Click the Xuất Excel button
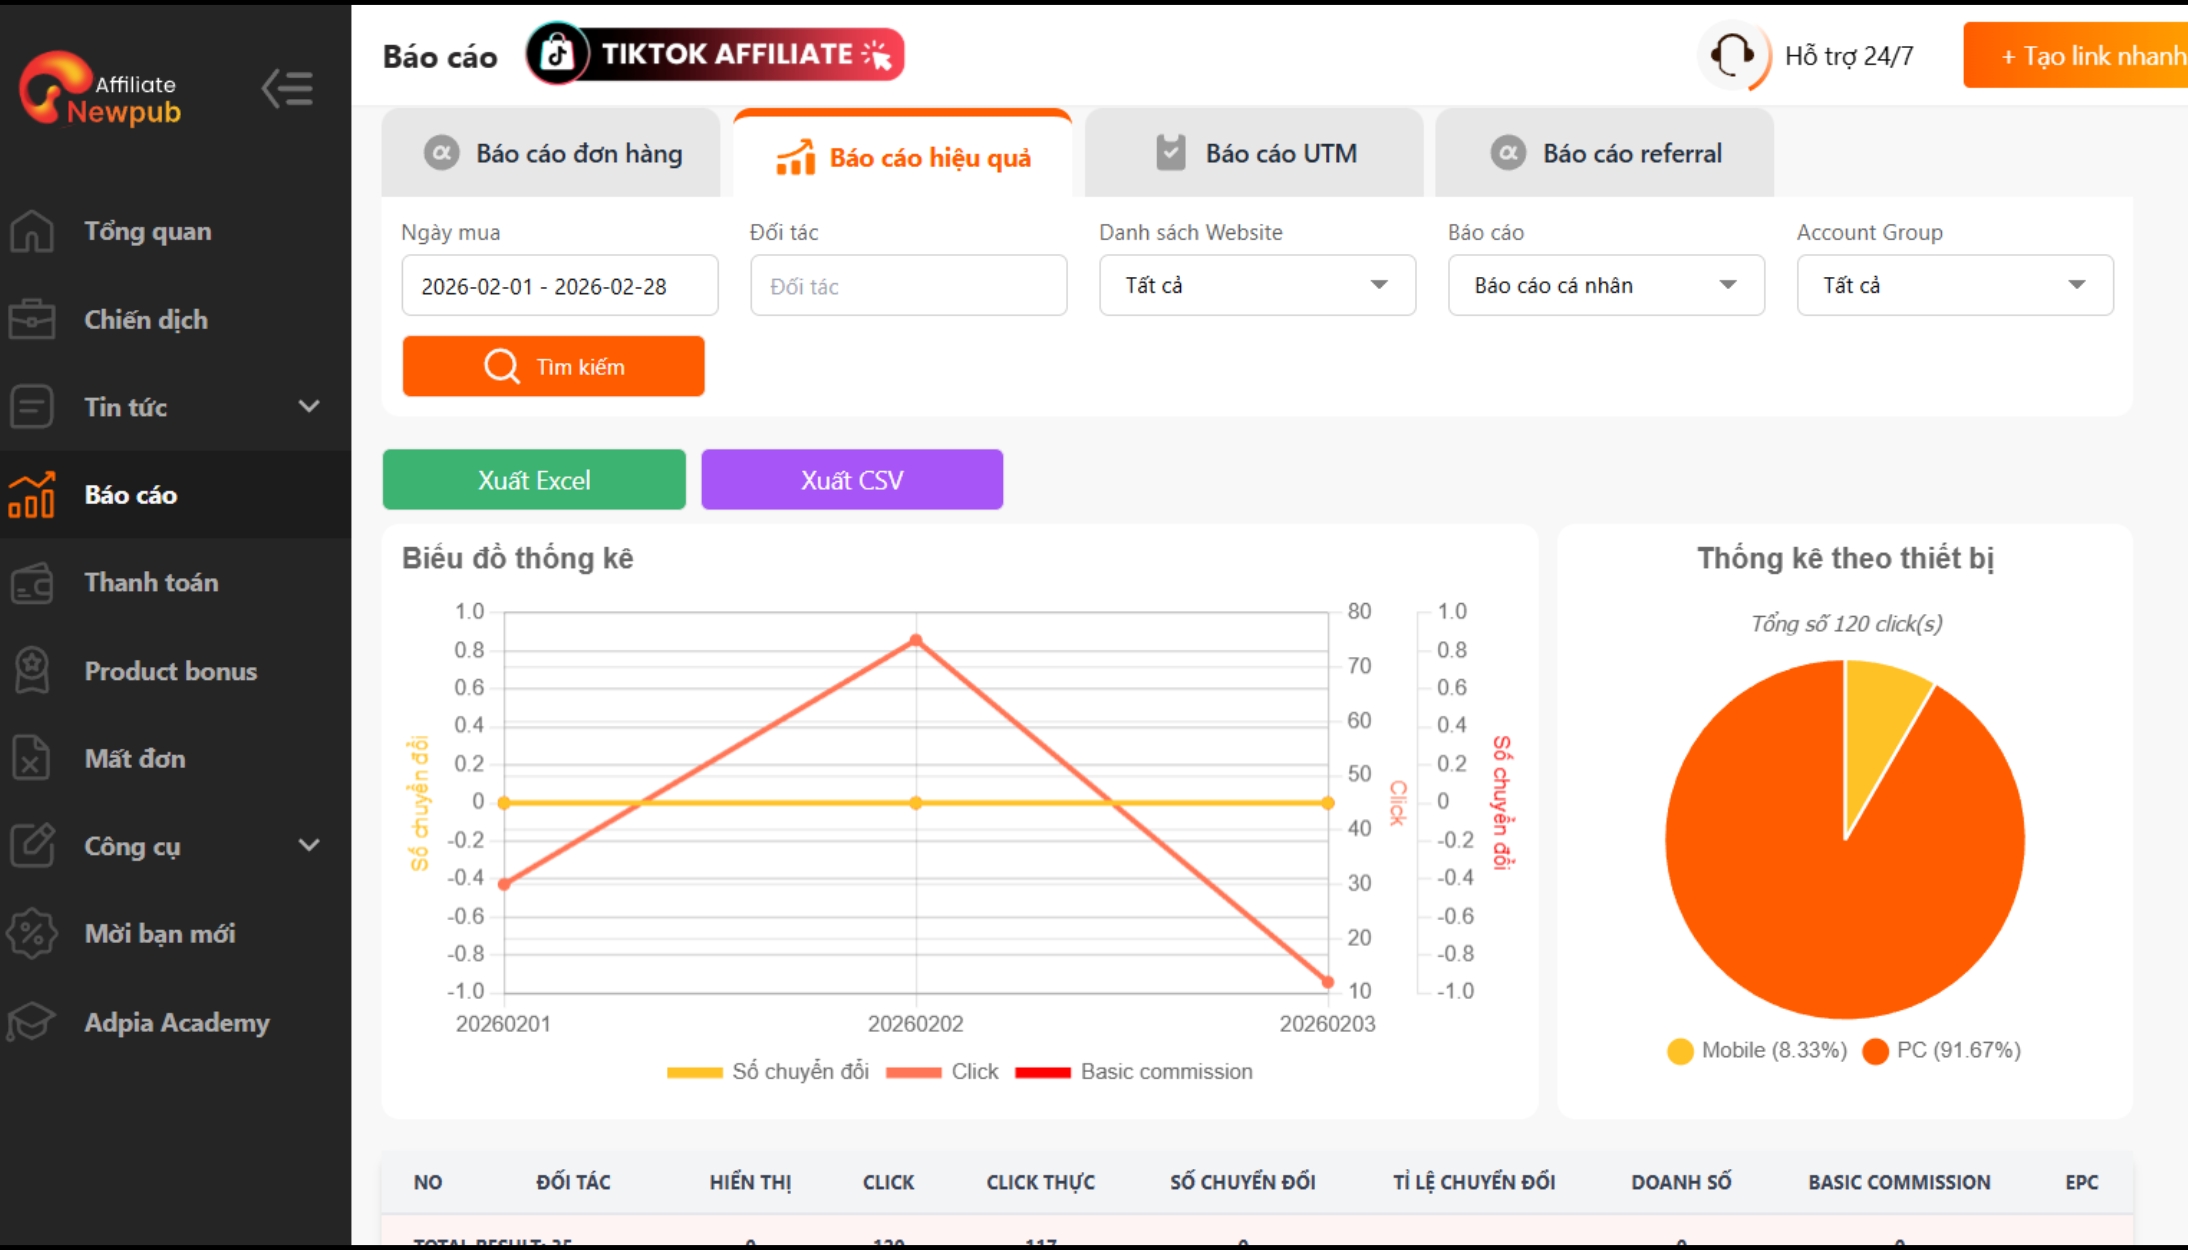Viewport: 2188px width, 1250px height. tap(533, 479)
